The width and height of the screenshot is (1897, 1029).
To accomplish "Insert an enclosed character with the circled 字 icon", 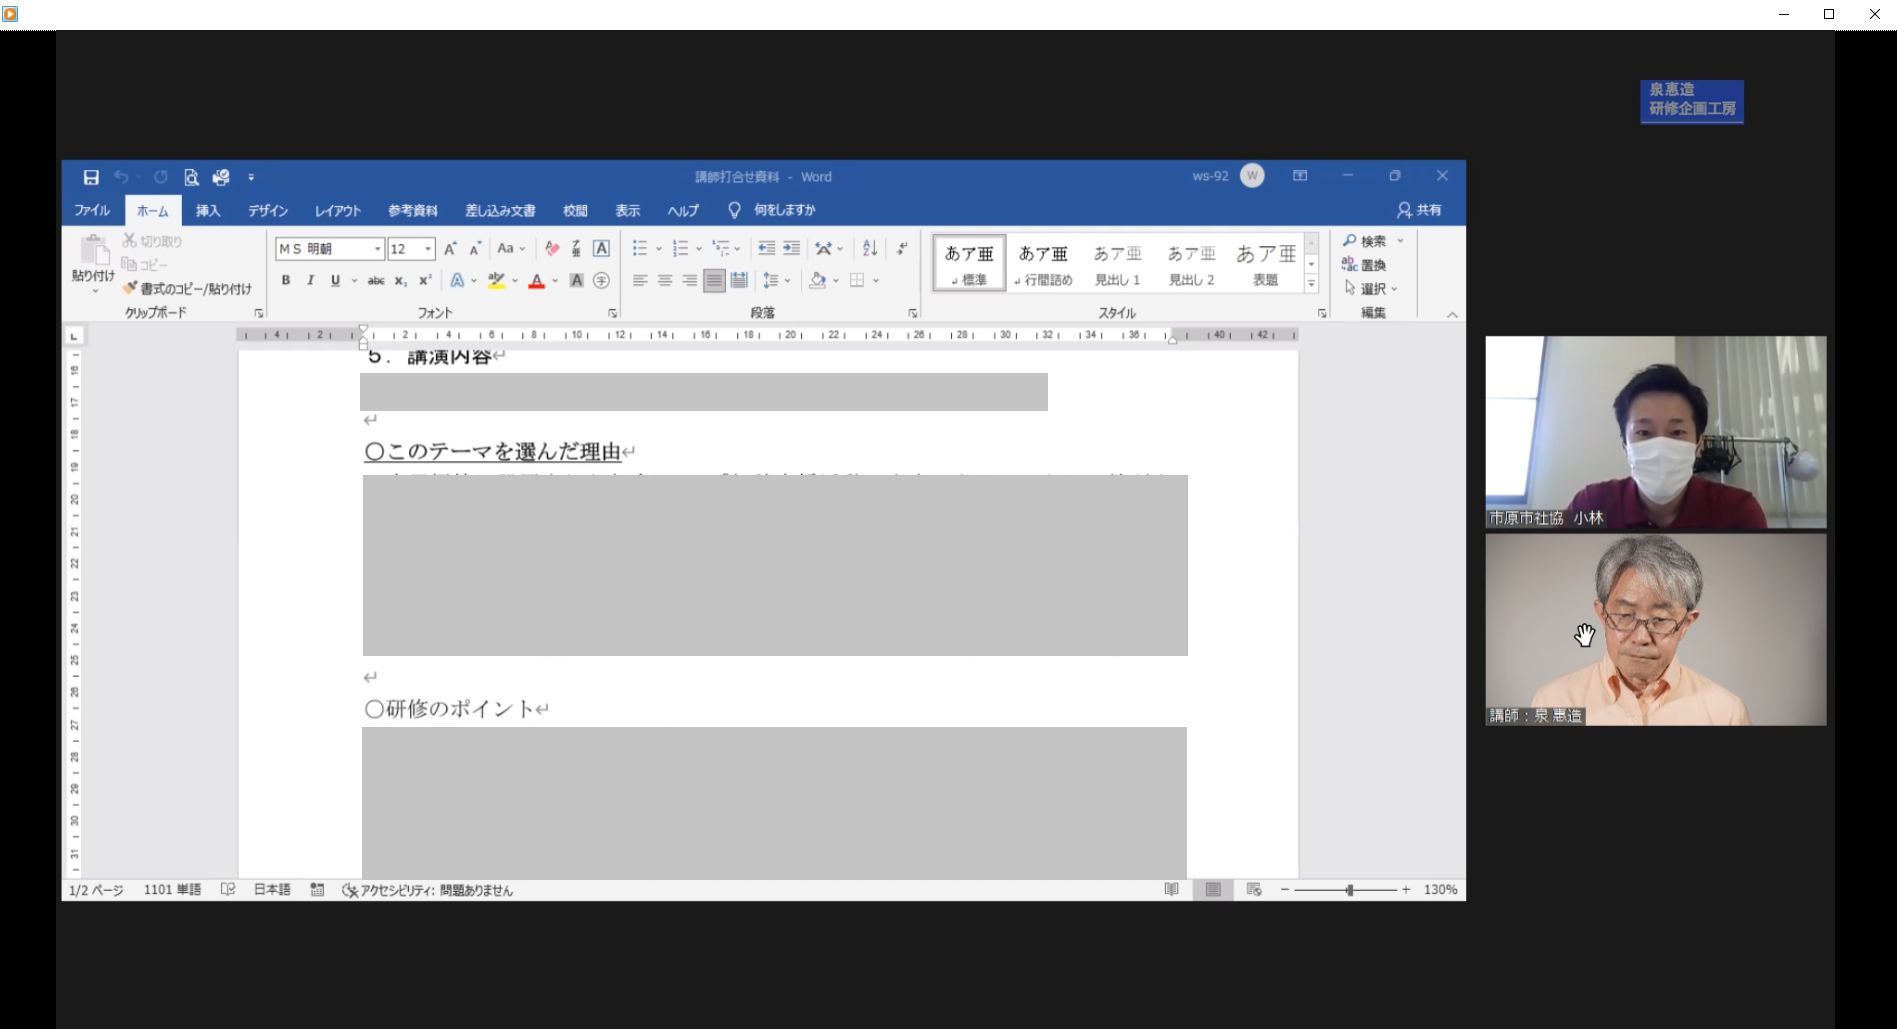I will tap(601, 280).
